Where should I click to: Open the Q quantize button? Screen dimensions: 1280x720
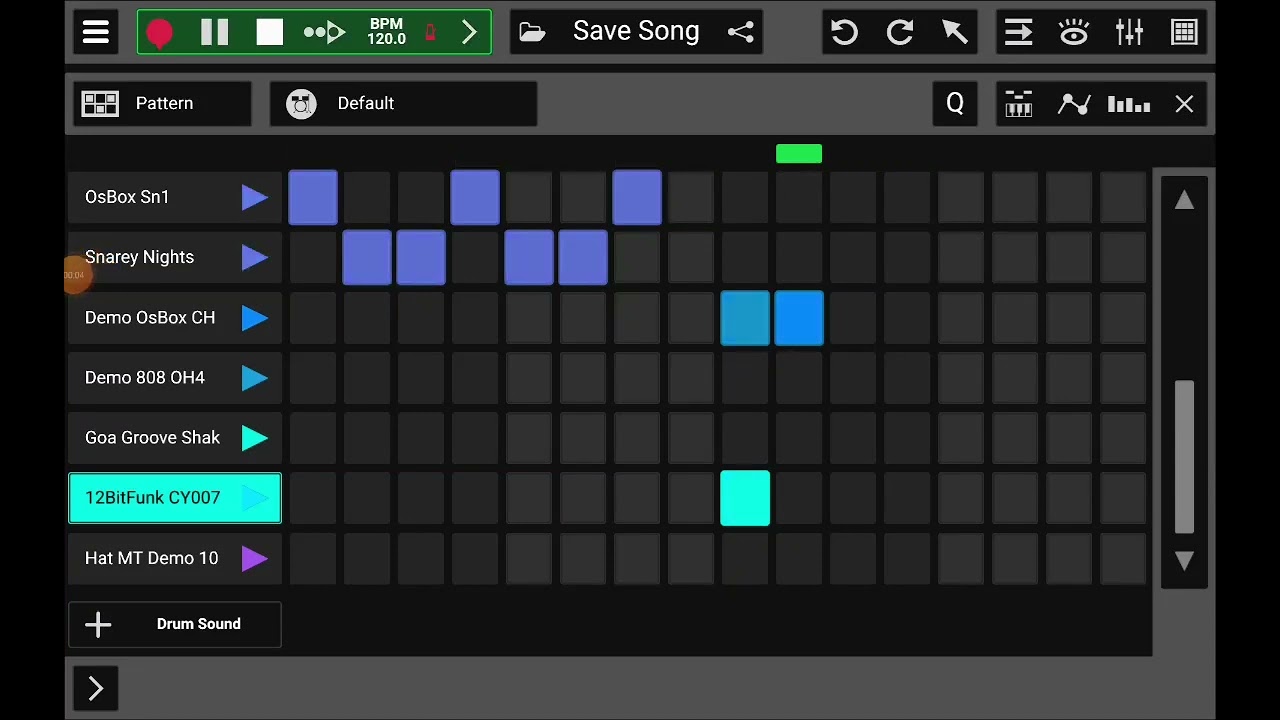pos(955,104)
